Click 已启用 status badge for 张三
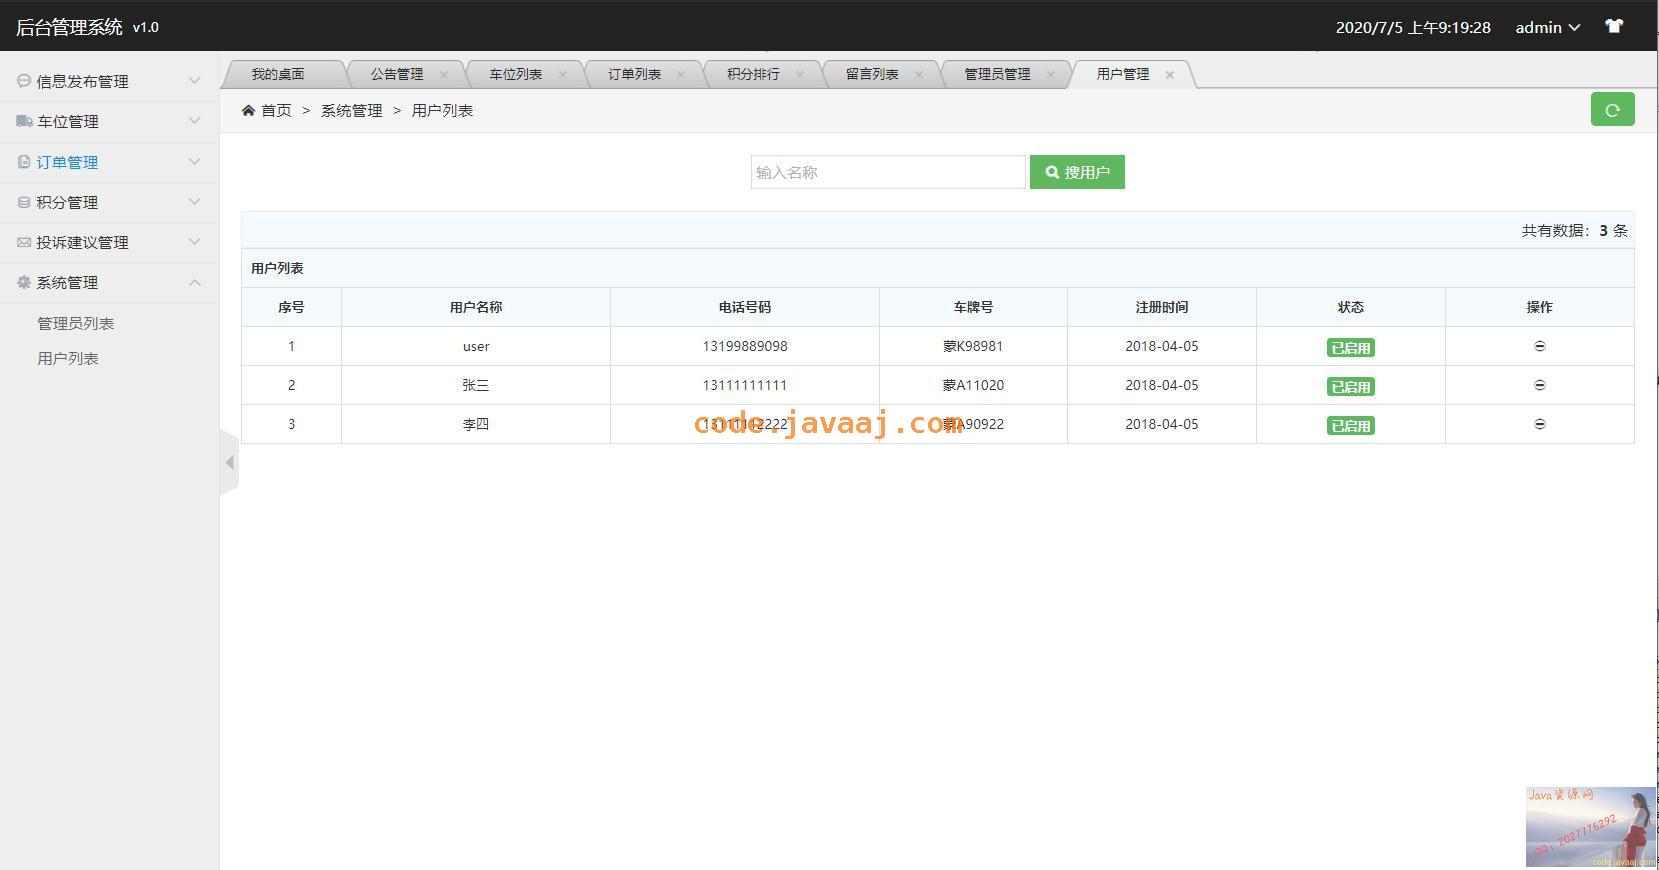 (x=1351, y=387)
